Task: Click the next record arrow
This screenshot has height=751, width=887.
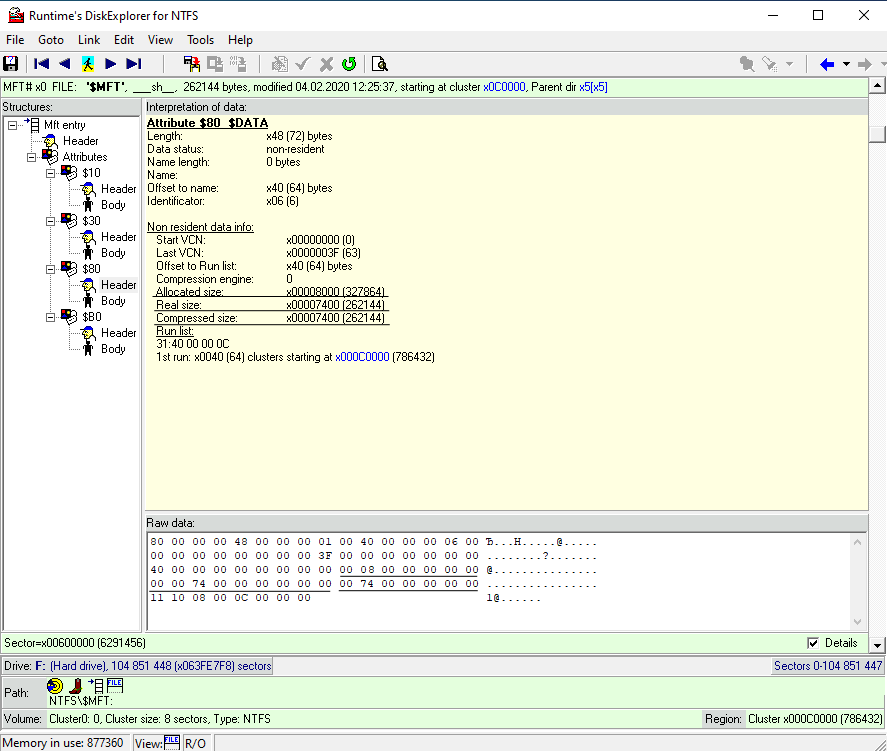Action: tap(111, 64)
